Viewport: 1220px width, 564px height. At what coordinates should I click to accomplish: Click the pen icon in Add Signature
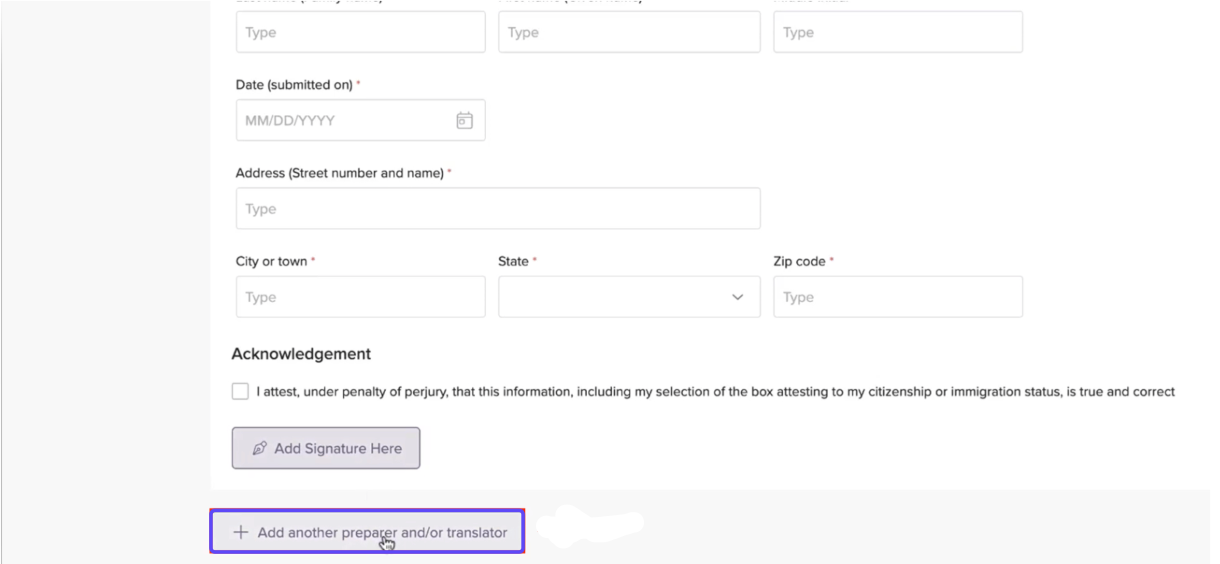(x=260, y=449)
